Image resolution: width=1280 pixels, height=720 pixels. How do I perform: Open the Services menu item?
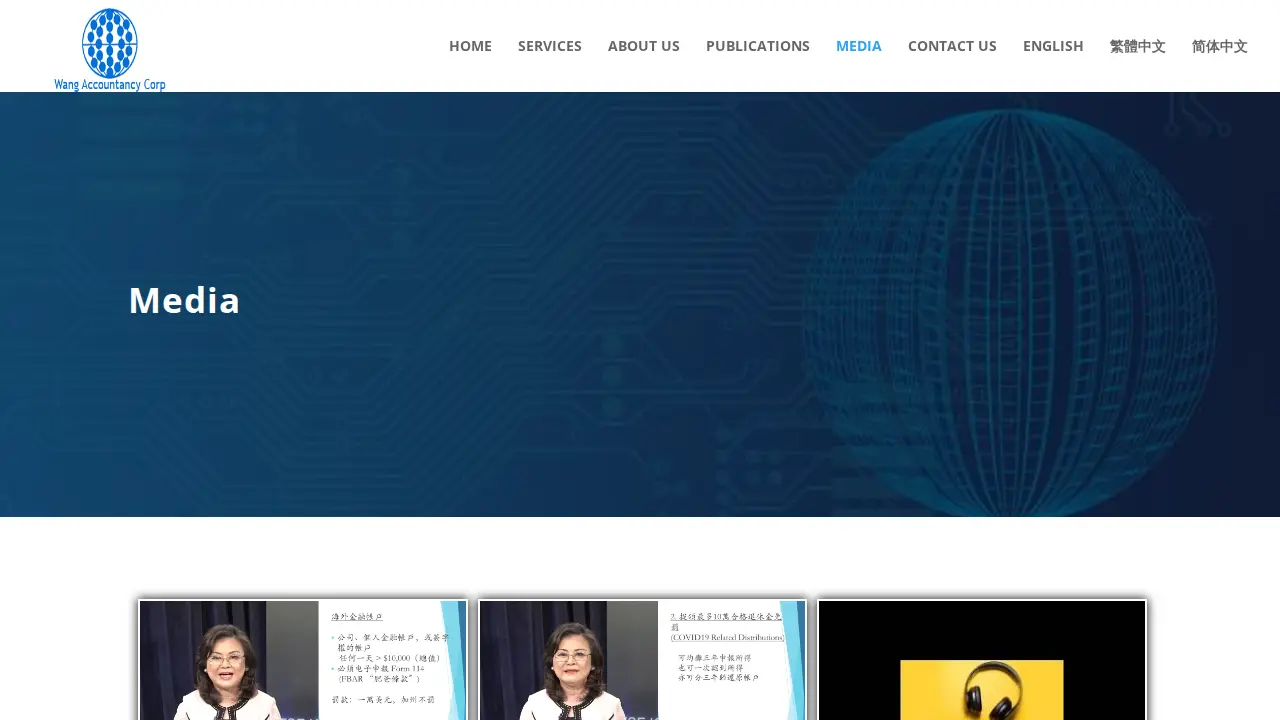550,46
